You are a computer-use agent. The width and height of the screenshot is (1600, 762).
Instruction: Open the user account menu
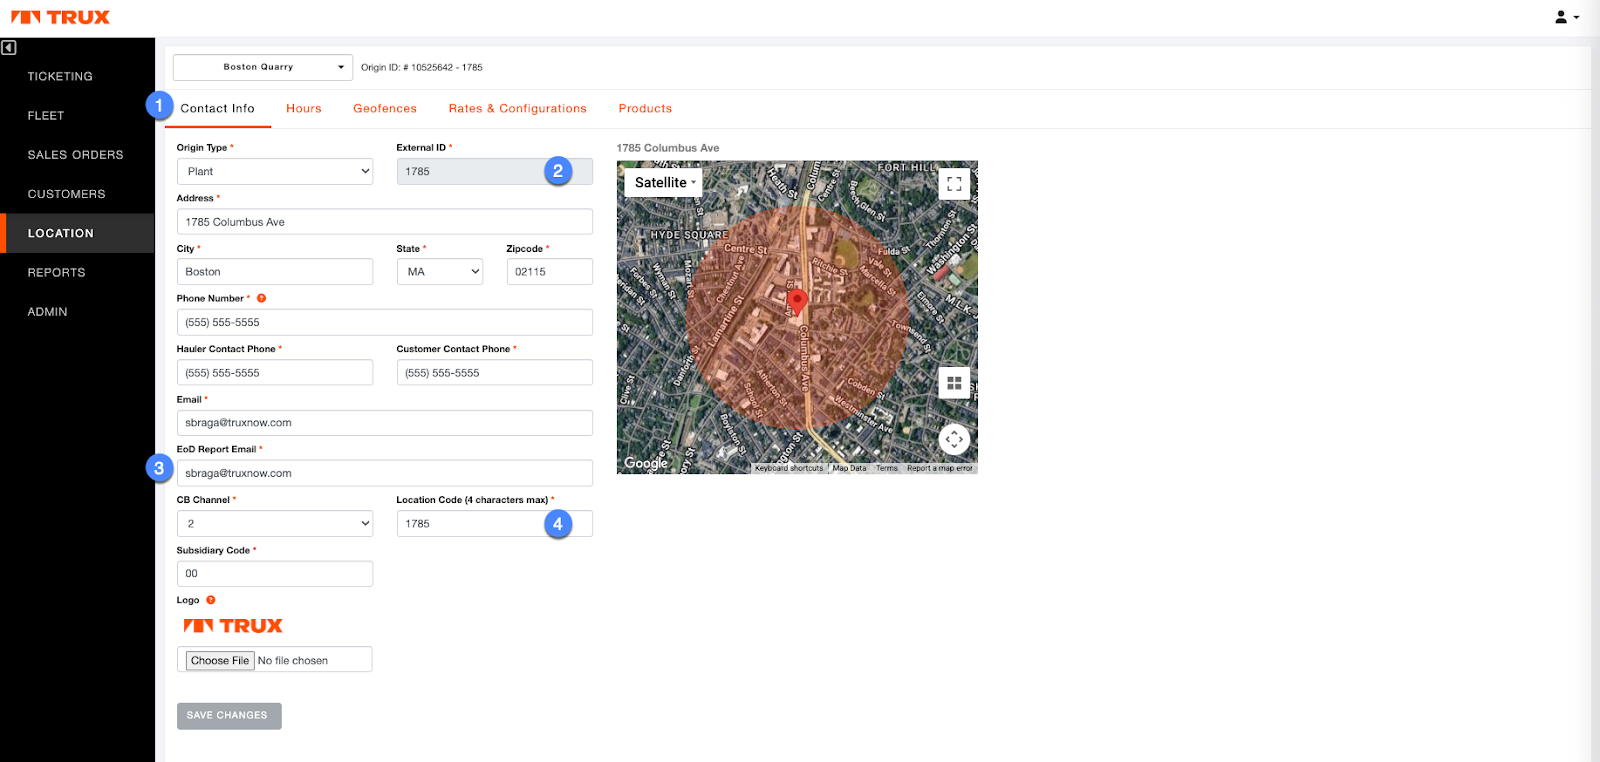tap(1566, 17)
